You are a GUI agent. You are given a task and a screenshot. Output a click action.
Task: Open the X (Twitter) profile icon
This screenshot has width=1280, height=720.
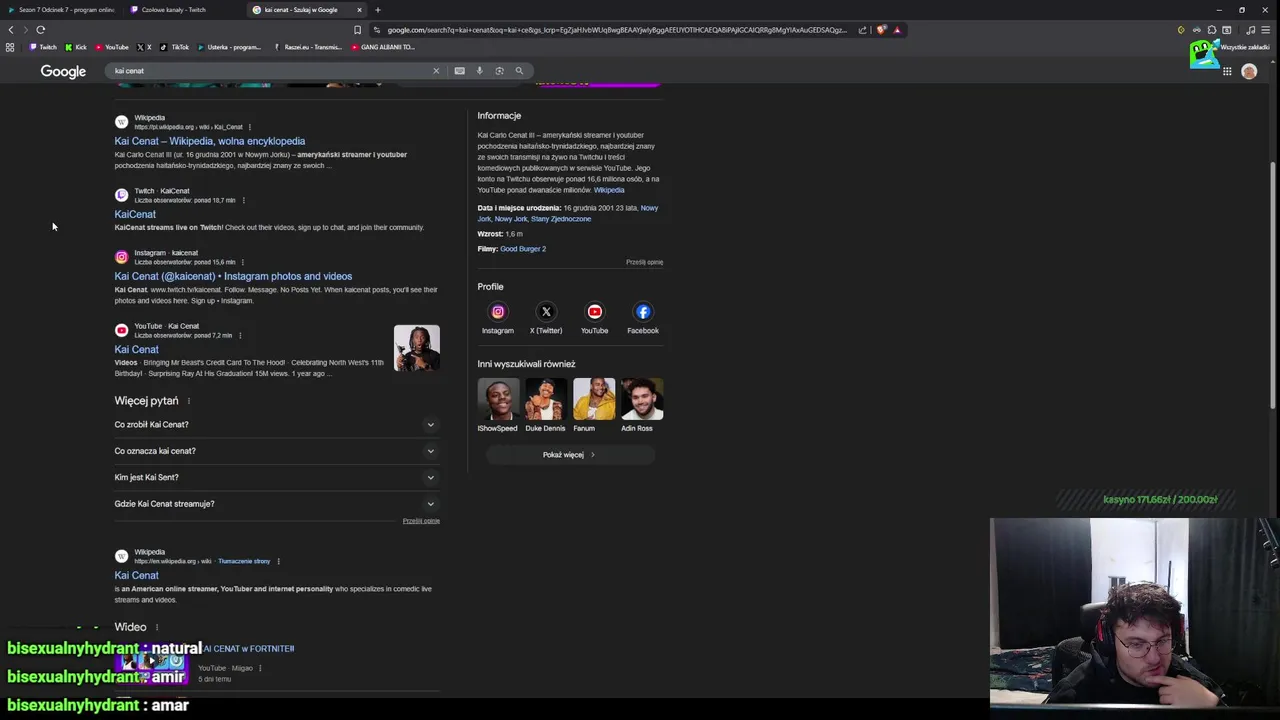546,312
